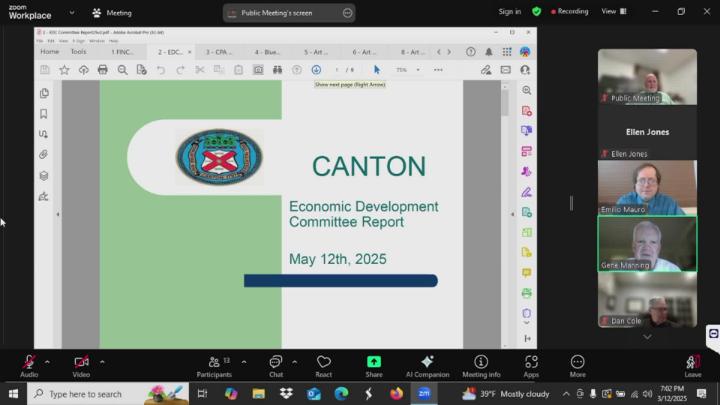Click the Sign in link
The width and height of the screenshot is (720, 405).
pyautogui.click(x=510, y=11)
